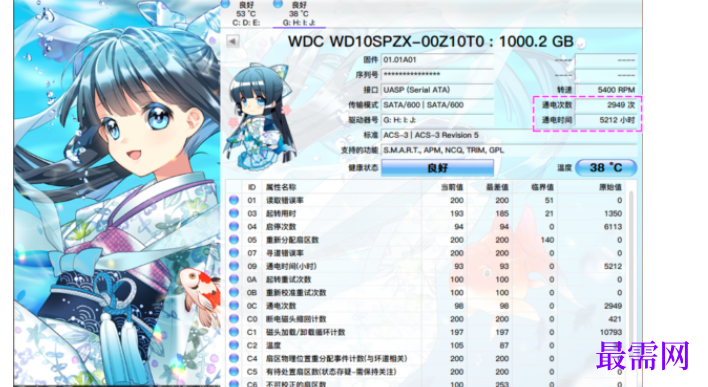Click status orb for attribute C1 磁头加载/卸载循环计数
The height and width of the screenshot is (387, 708).
point(234,332)
